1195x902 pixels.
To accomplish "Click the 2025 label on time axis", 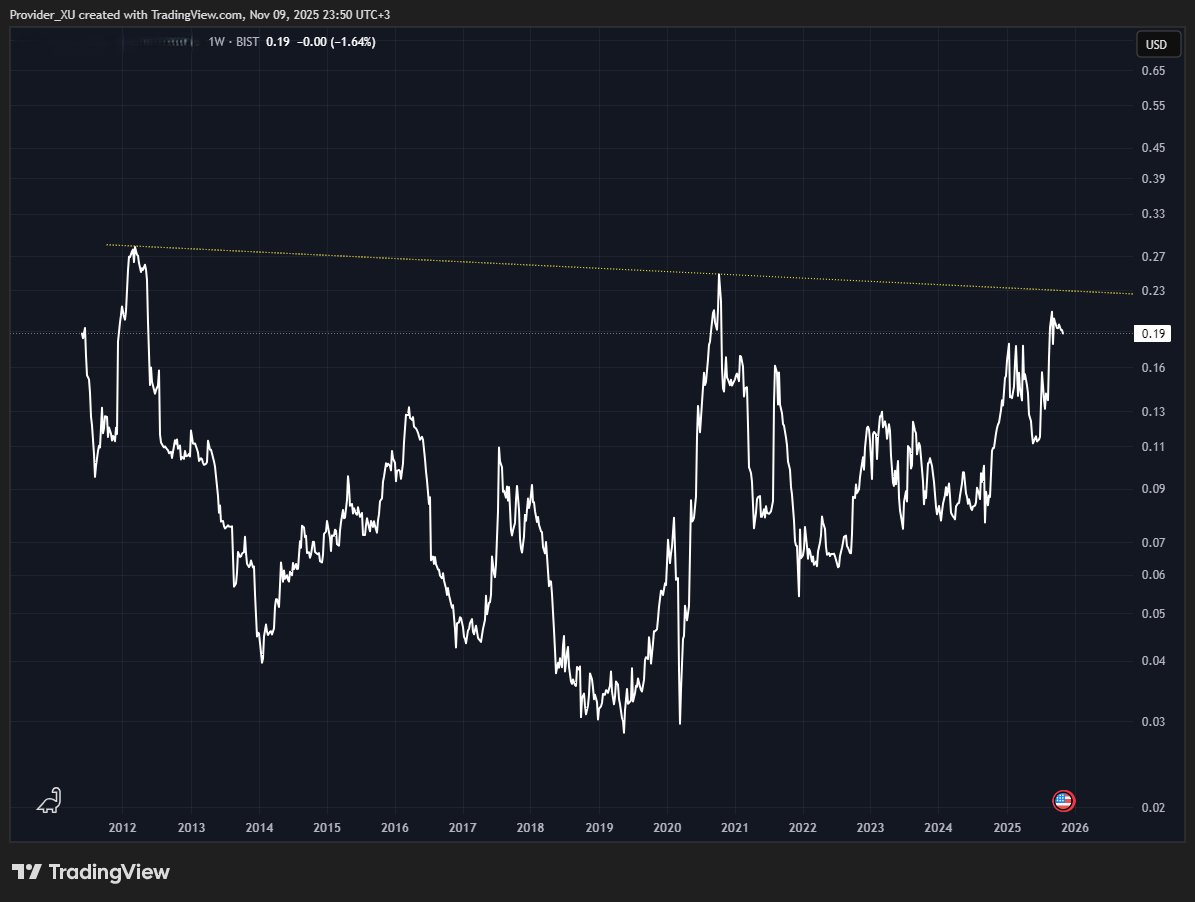I will pos(1008,828).
